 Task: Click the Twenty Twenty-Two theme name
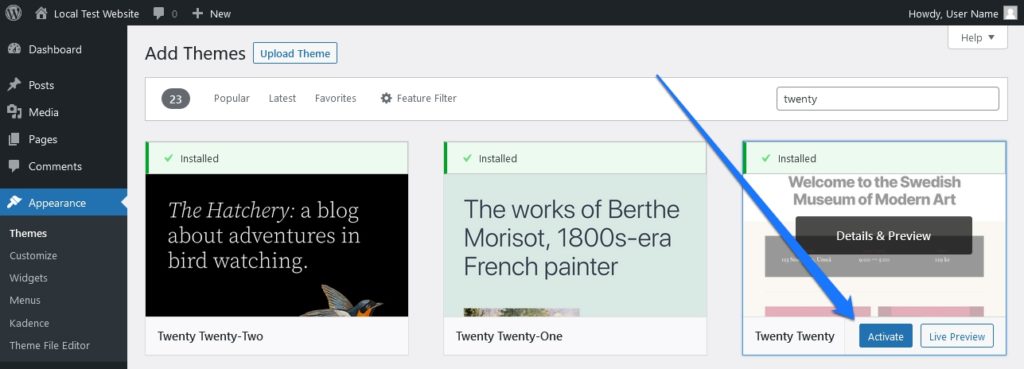tap(210, 336)
